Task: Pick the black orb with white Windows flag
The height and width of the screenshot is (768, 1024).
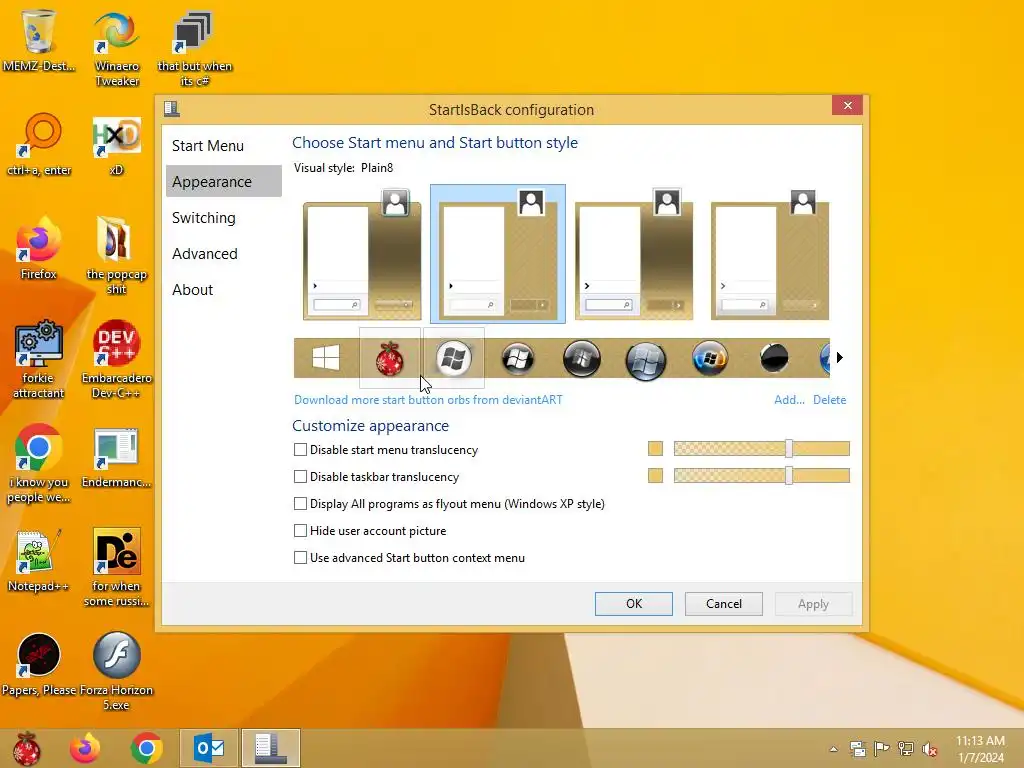Action: (518, 358)
